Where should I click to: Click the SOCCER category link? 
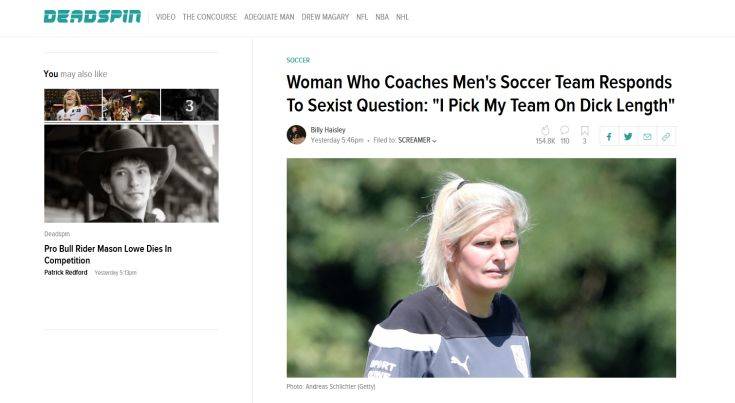(x=298, y=60)
